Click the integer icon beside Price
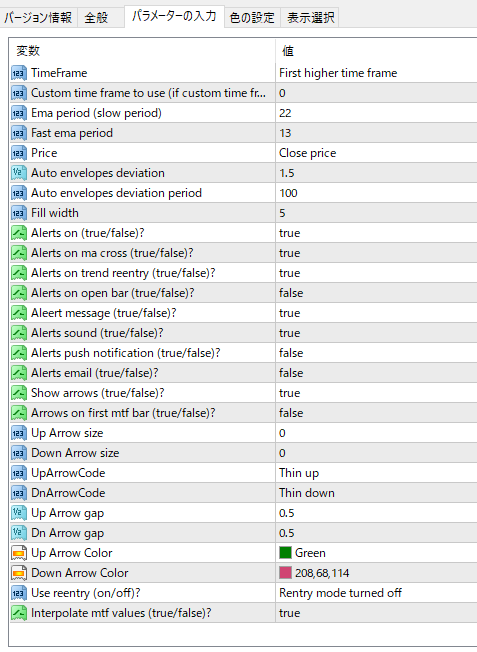477x652 pixels. pos(19,153)
